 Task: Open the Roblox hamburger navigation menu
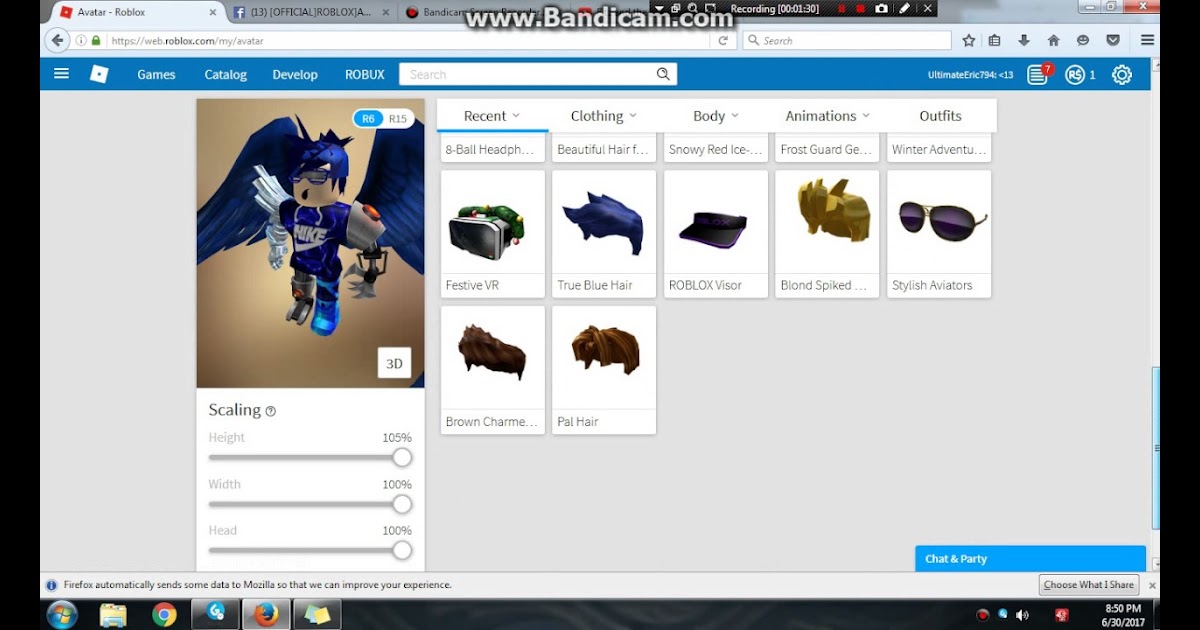click(x=61, y=74)
